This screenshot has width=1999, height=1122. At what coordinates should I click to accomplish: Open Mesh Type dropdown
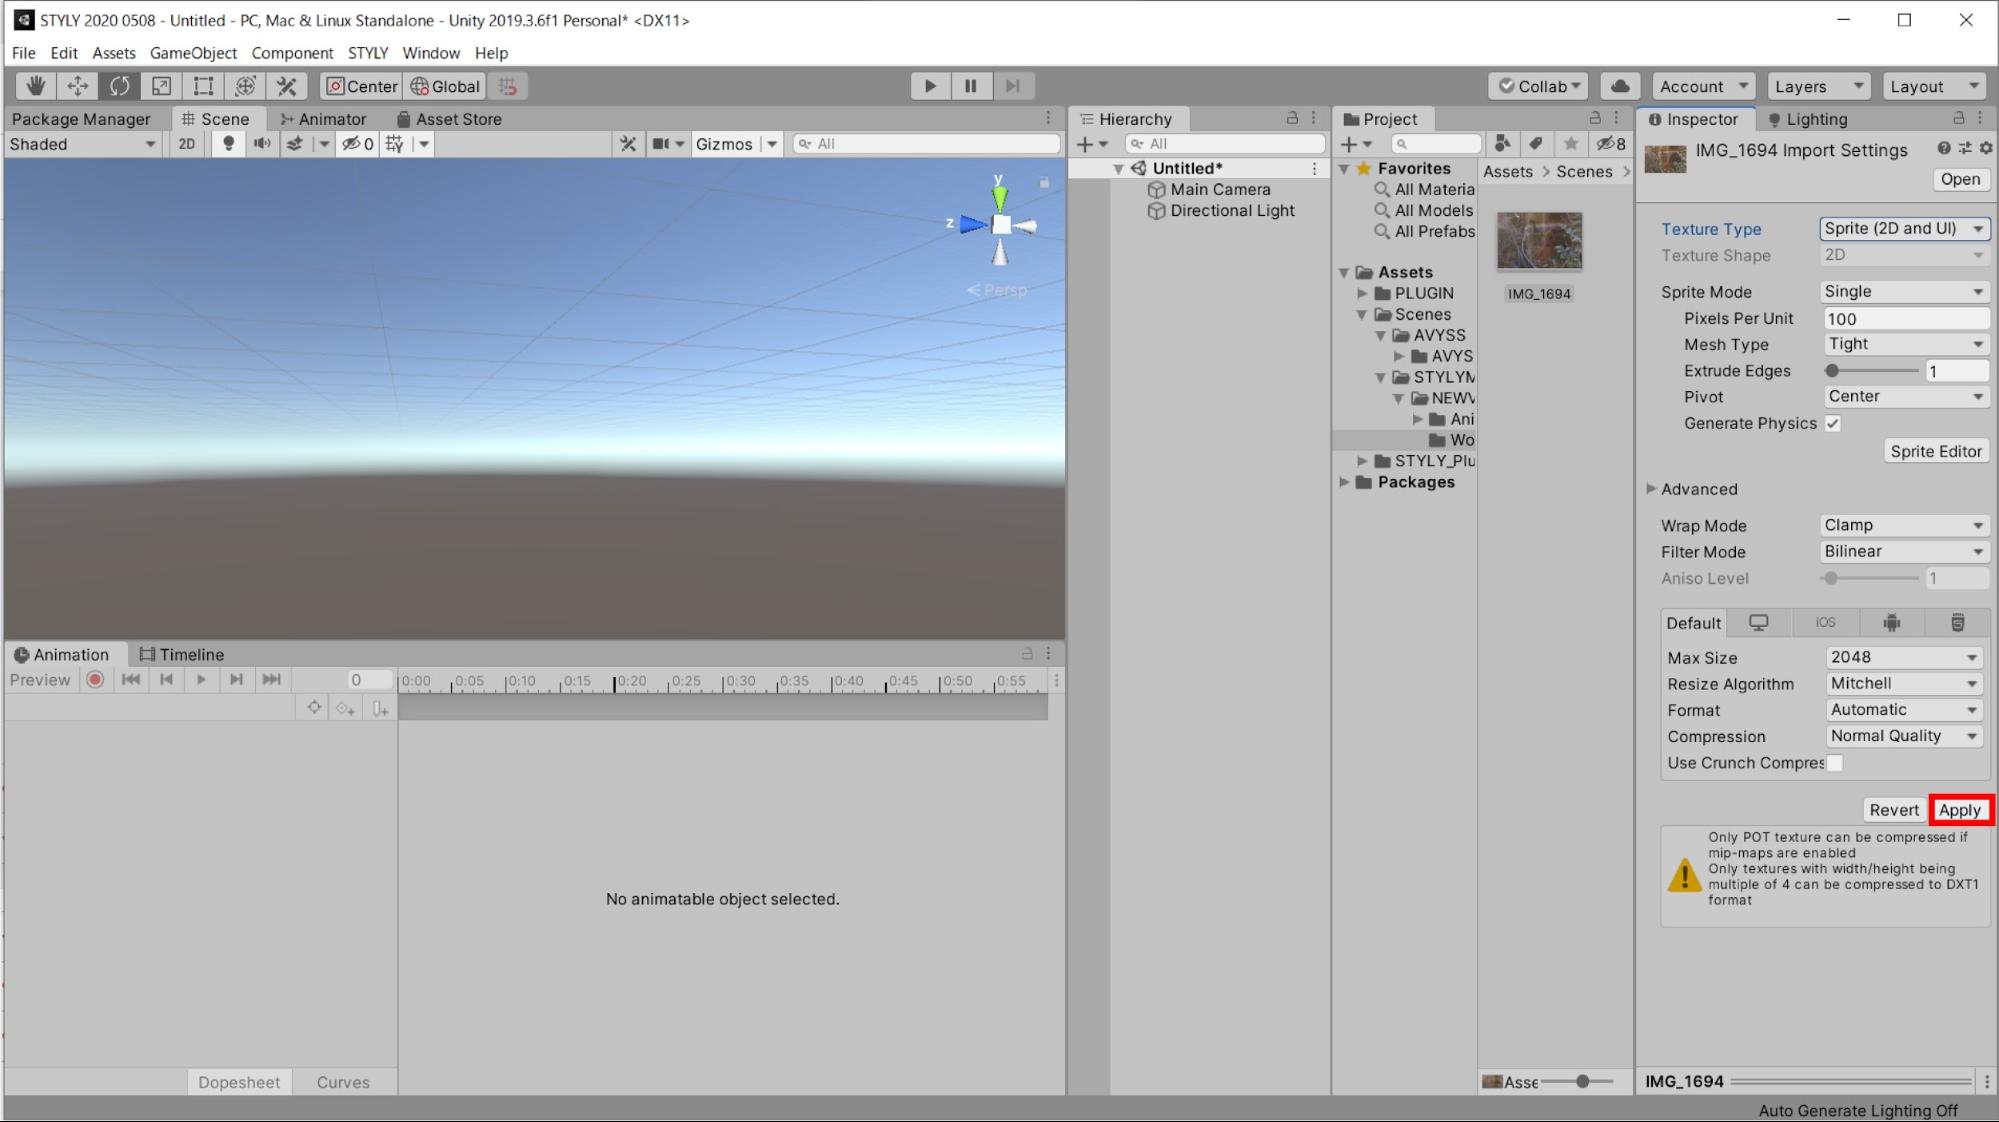1906,344
